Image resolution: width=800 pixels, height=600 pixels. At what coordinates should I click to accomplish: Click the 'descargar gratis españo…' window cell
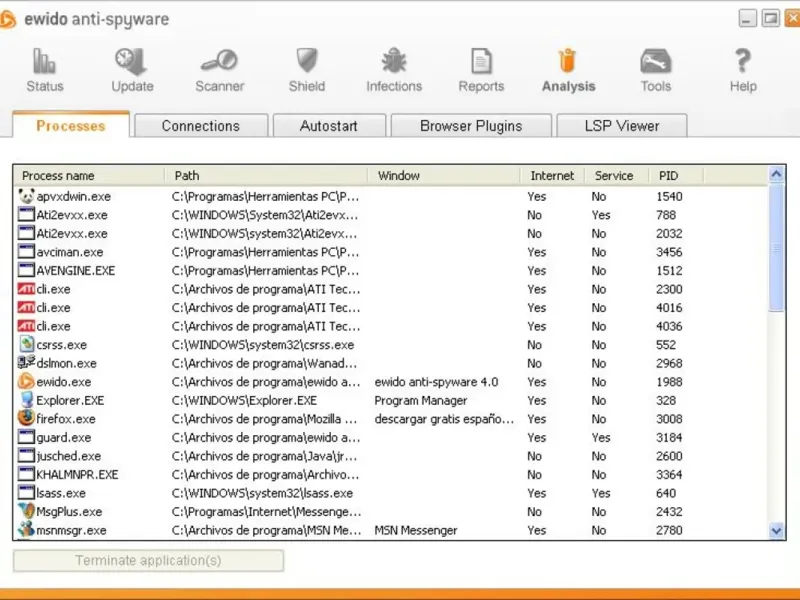click(x=444, y=419)
